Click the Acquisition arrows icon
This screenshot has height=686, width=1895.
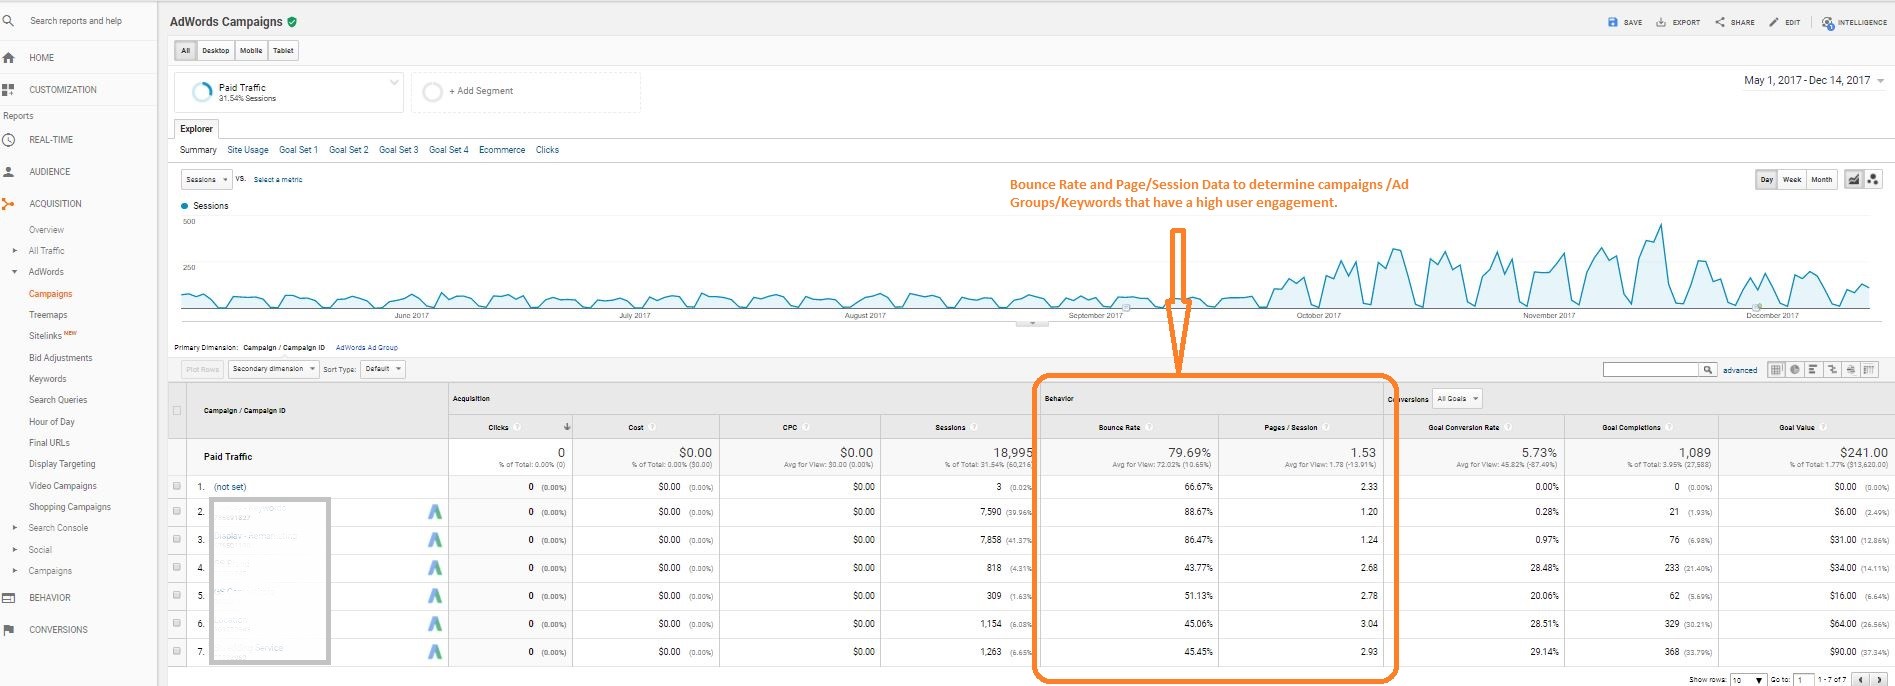coord(8,204)
